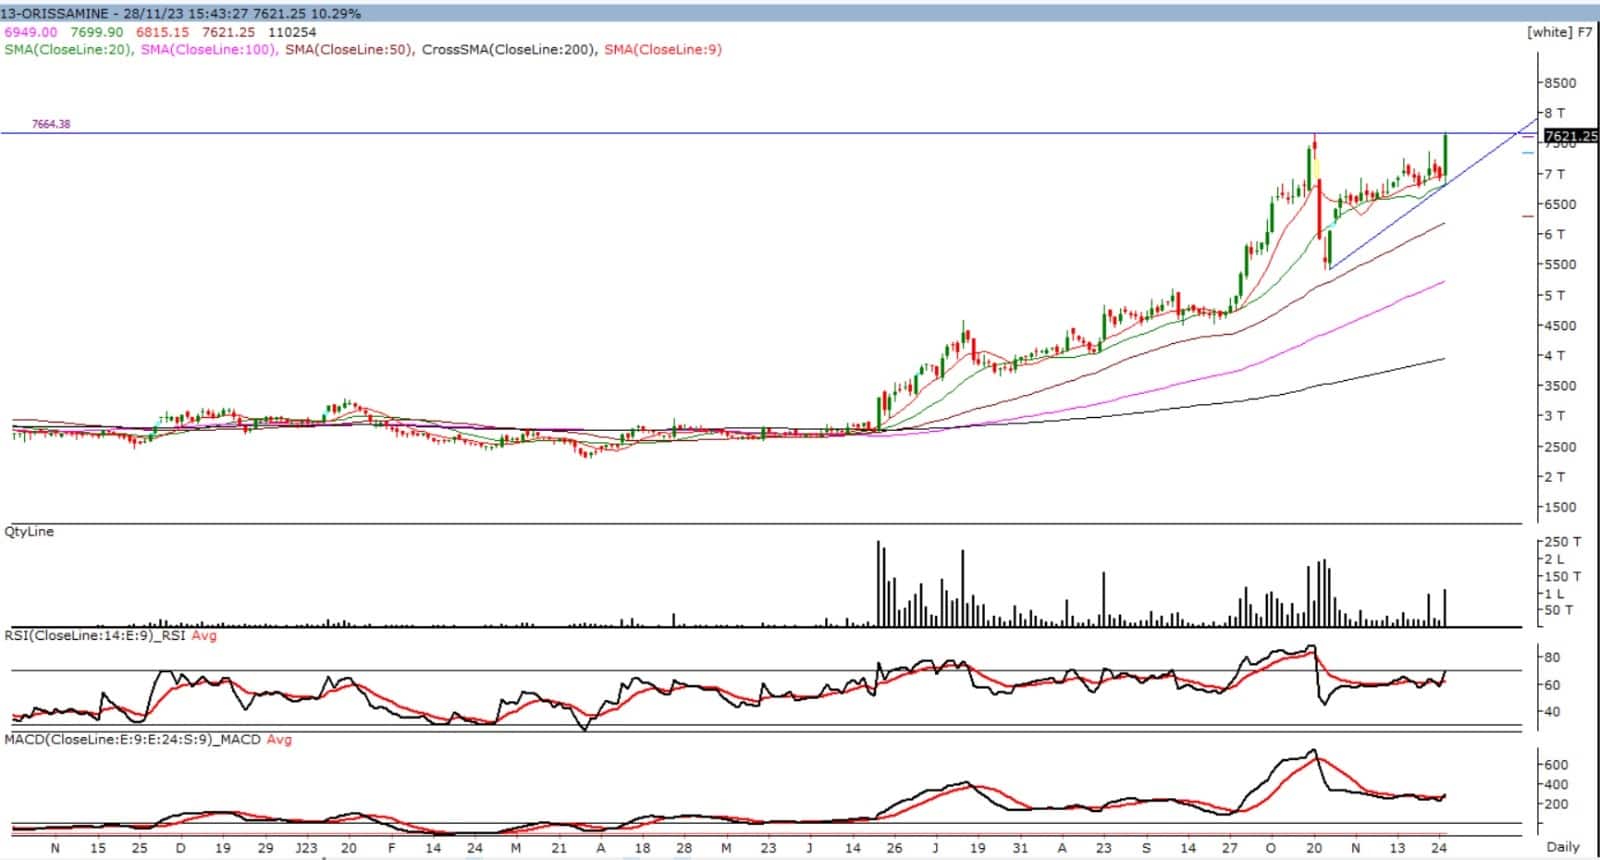This screenshot has height=860, width=1600.
Task: Click the J23 date axis marker
Action: [306, 848]
